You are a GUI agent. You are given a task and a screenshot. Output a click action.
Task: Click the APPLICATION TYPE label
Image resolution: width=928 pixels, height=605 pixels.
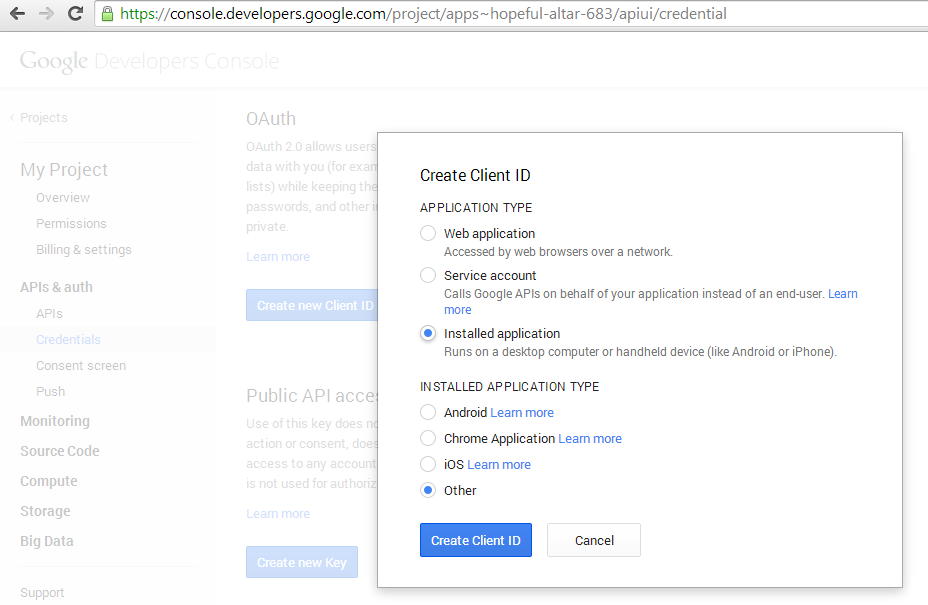pos(476,208)
